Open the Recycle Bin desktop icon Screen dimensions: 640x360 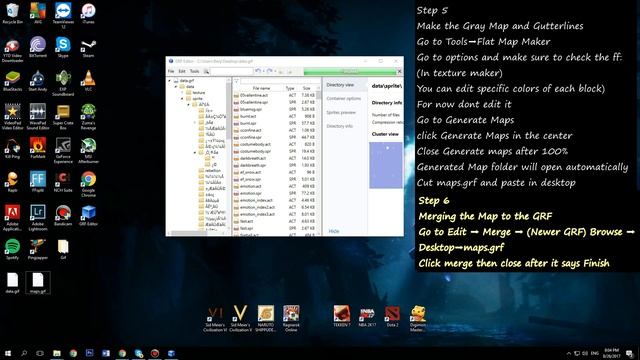pyautogui.click(x=12, y=13)
